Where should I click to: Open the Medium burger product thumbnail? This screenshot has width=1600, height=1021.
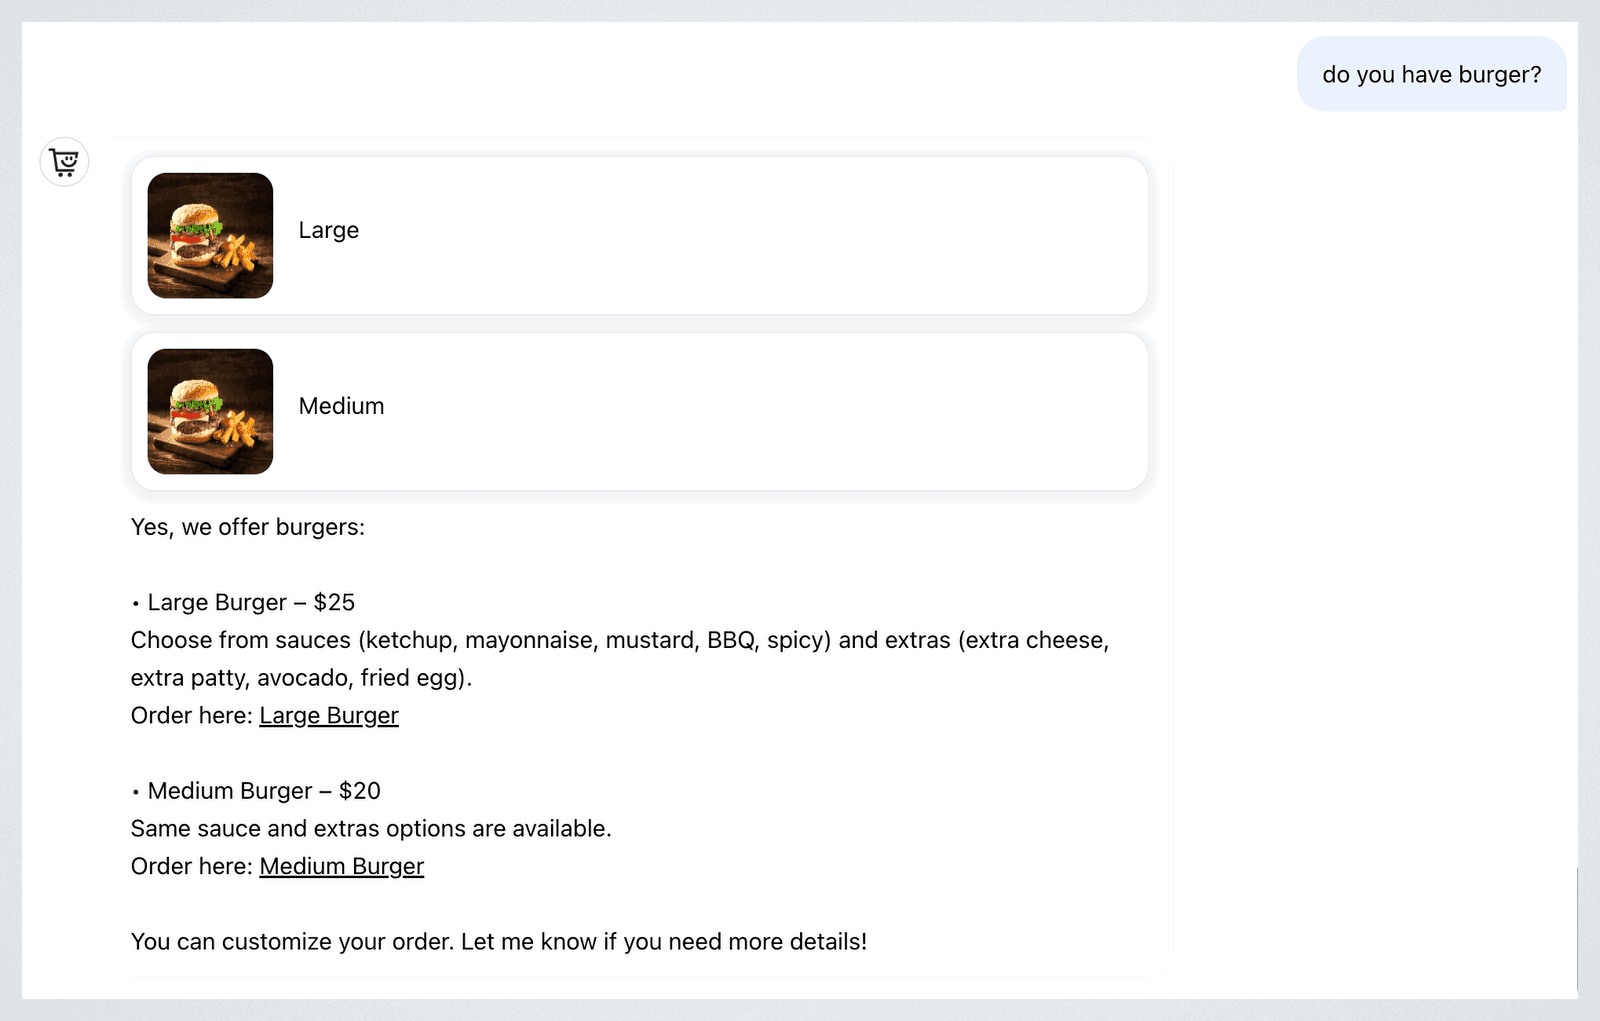pos(210,411)
